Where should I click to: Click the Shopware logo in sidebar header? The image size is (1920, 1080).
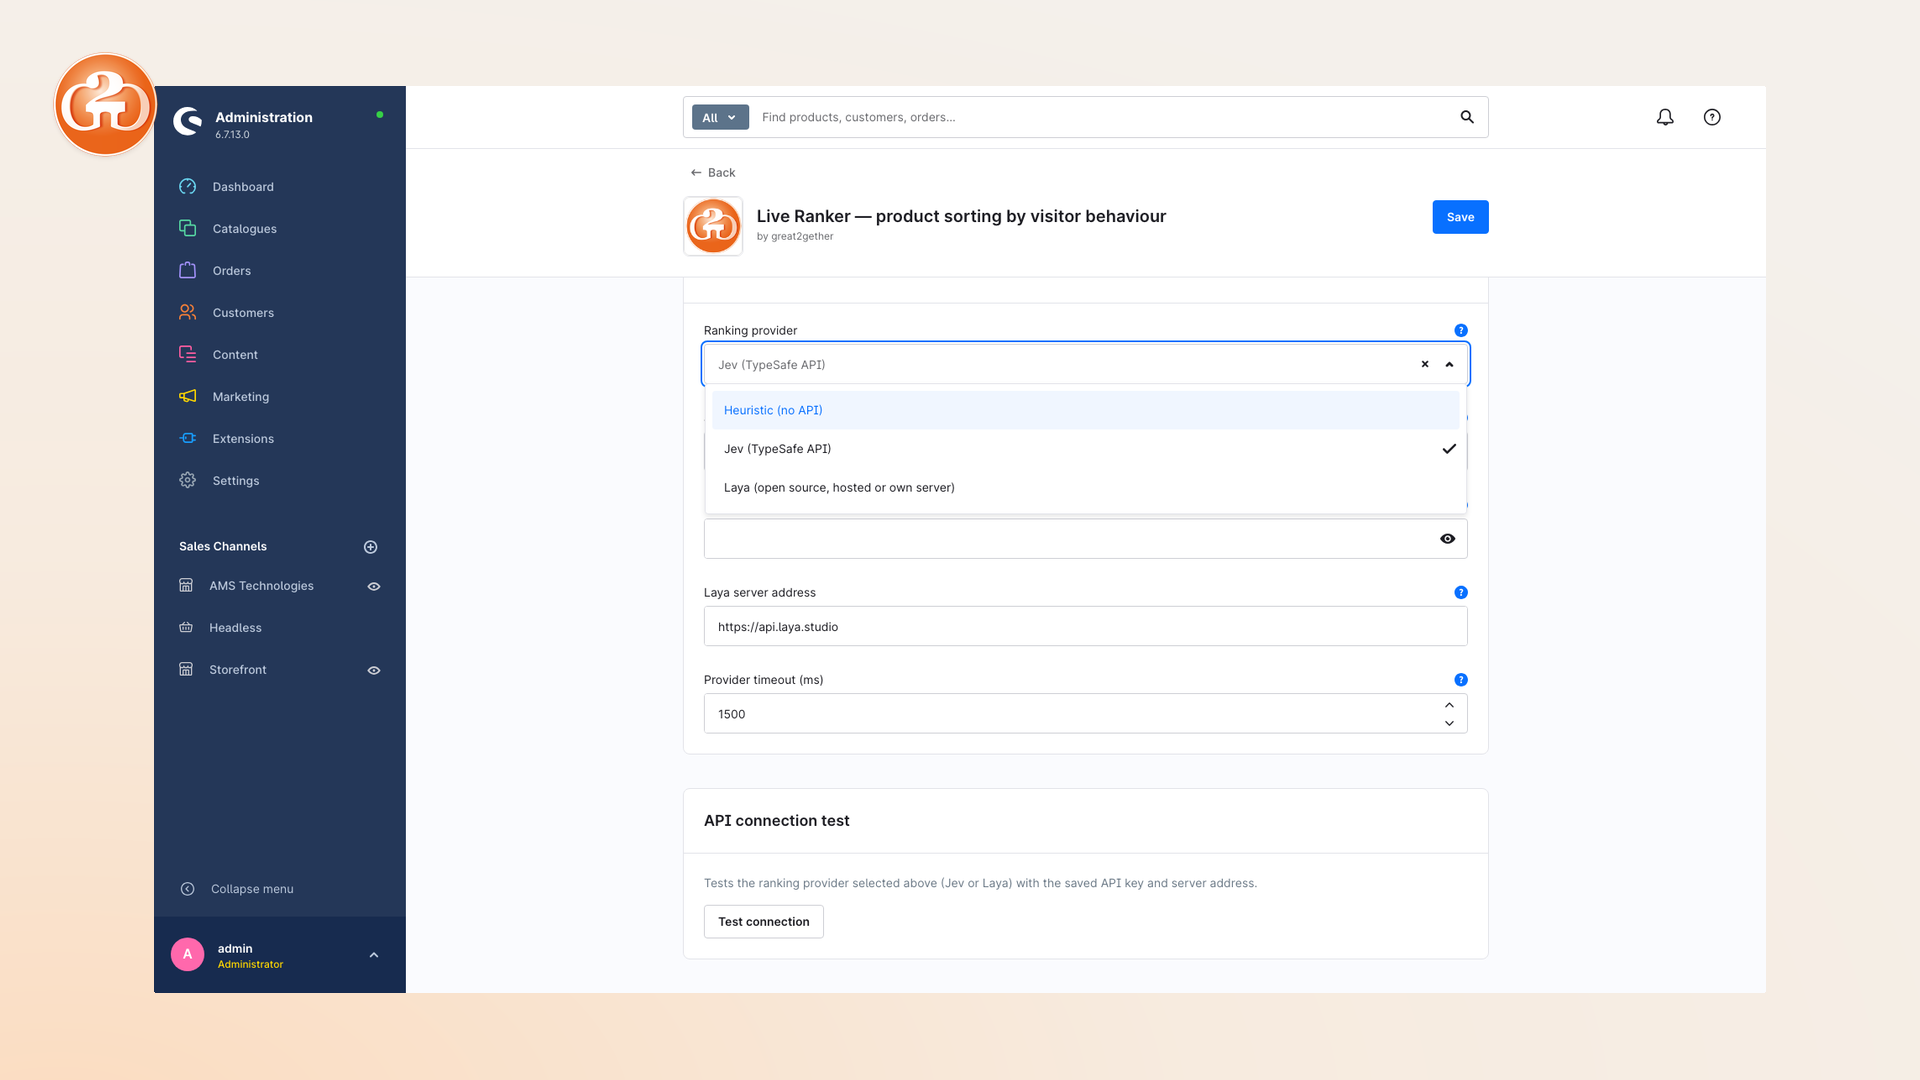coord(187,121)
